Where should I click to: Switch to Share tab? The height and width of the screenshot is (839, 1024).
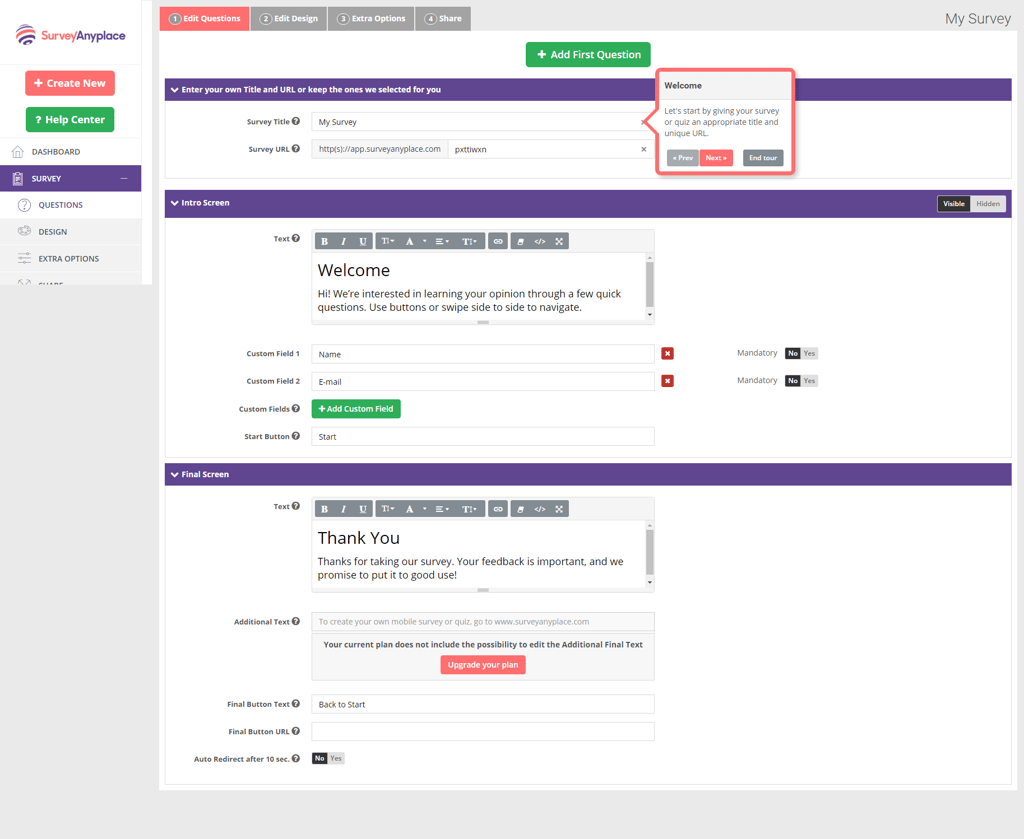443,18
